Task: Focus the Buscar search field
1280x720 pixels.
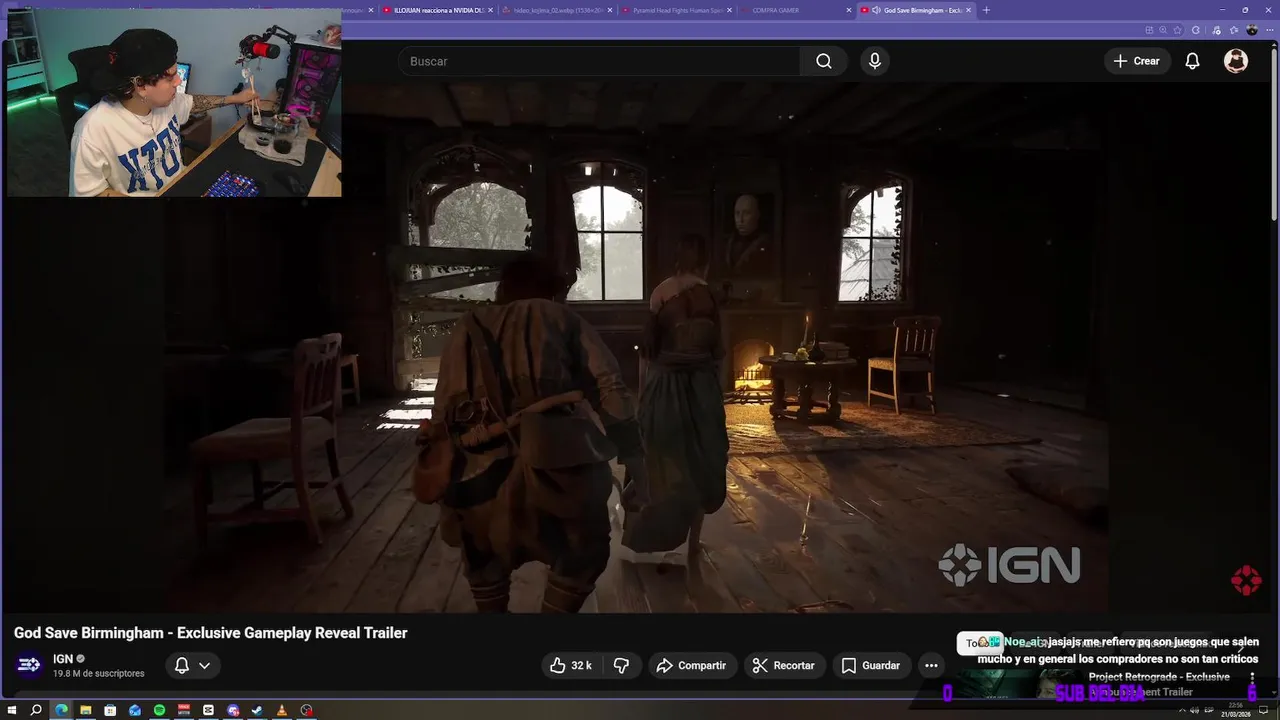Action: point(600,61)
